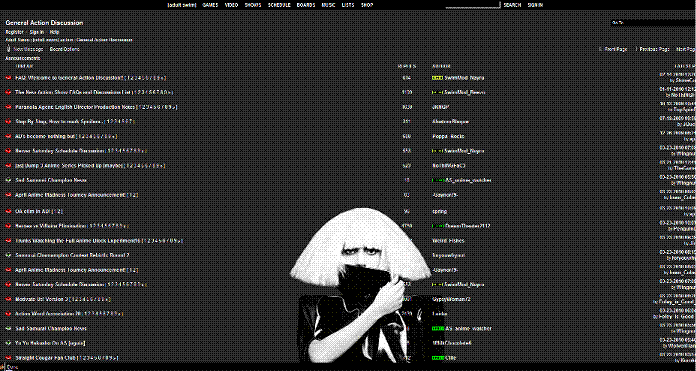Viewport: 696px width, 371px height.
Task: Click the icon beside The New Action Show FAQs thread
Action: point(8,92)
